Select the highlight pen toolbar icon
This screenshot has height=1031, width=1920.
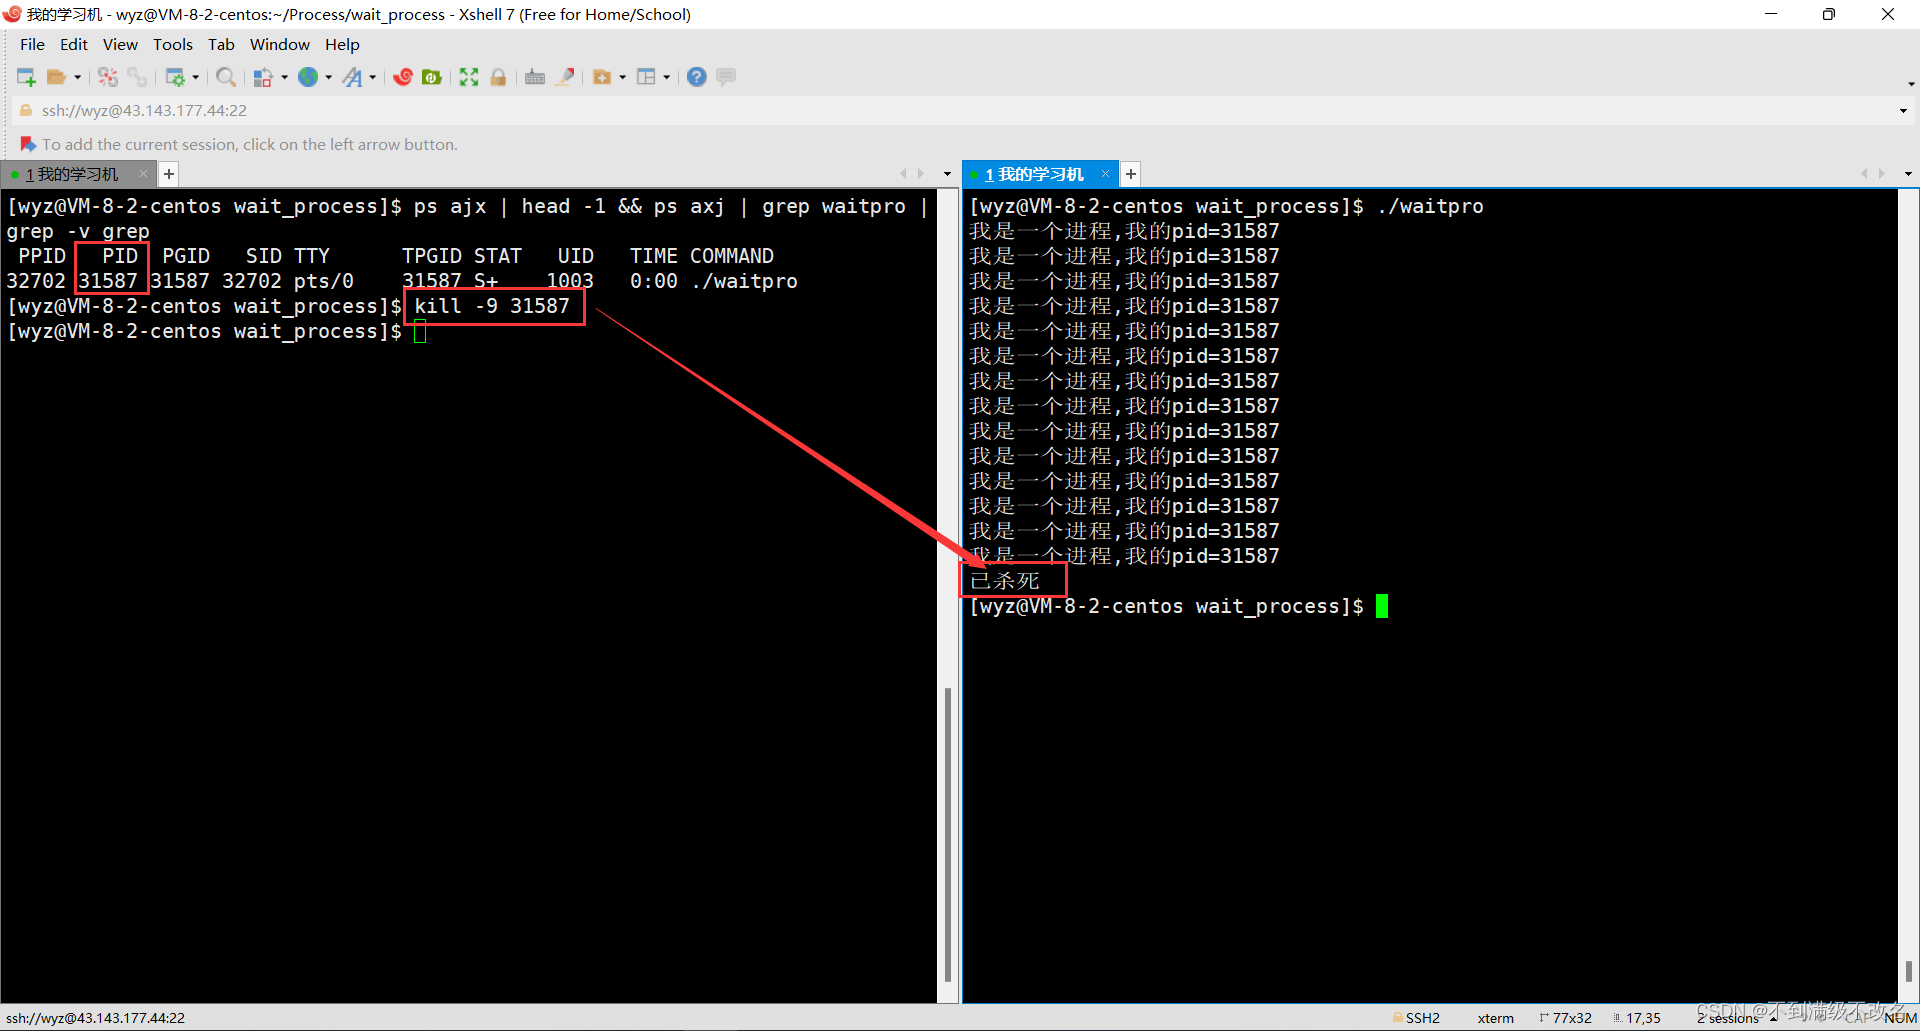click(565, 77)
